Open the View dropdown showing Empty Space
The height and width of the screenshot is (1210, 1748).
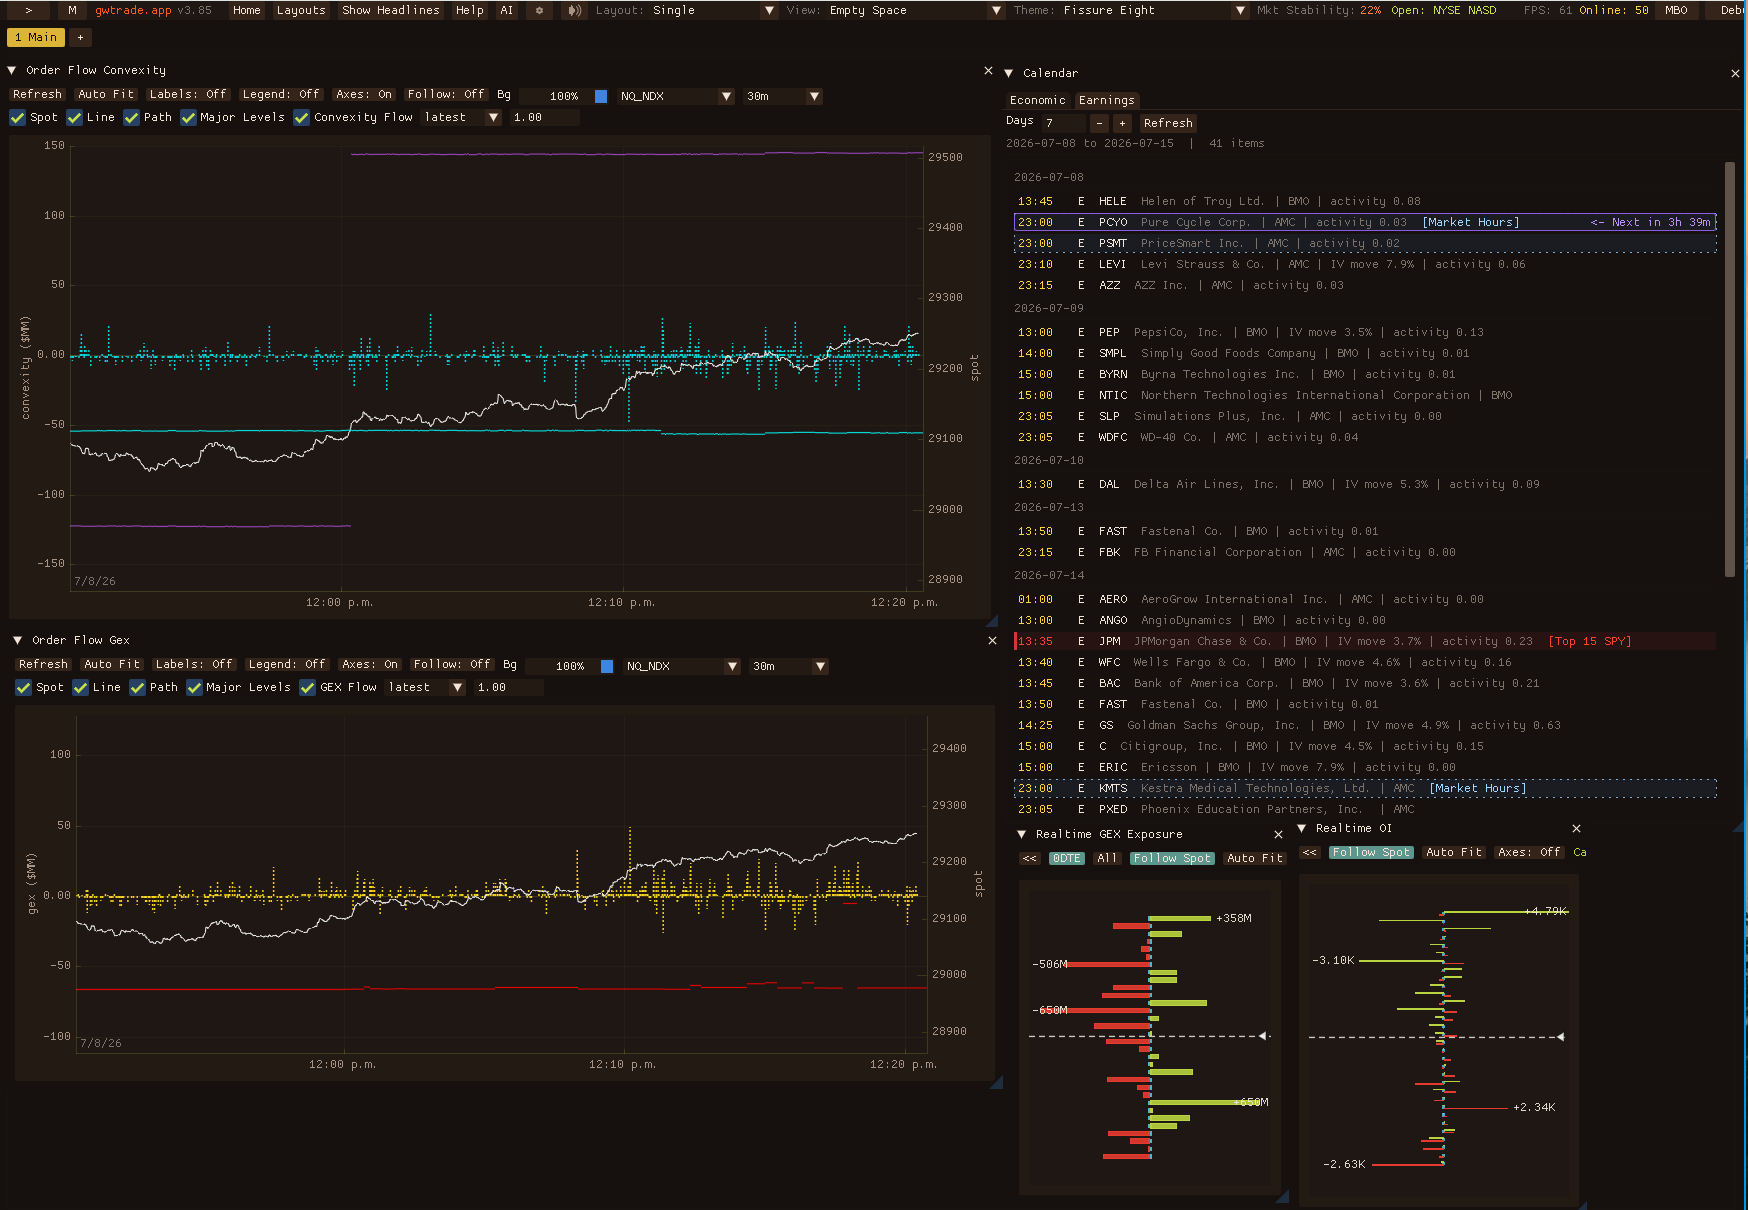point(915,10)
